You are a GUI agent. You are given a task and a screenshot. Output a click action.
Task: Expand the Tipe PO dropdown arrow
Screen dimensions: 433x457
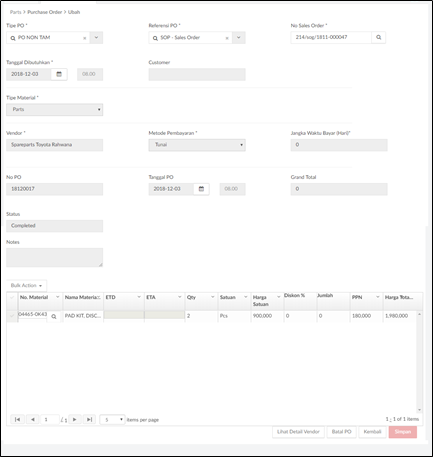coord(96,38)
